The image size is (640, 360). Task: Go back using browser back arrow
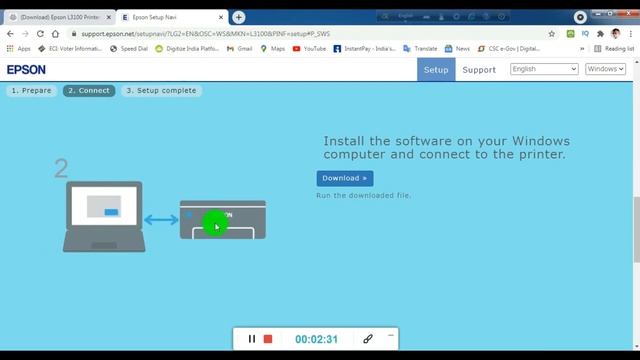click(10, 34)
